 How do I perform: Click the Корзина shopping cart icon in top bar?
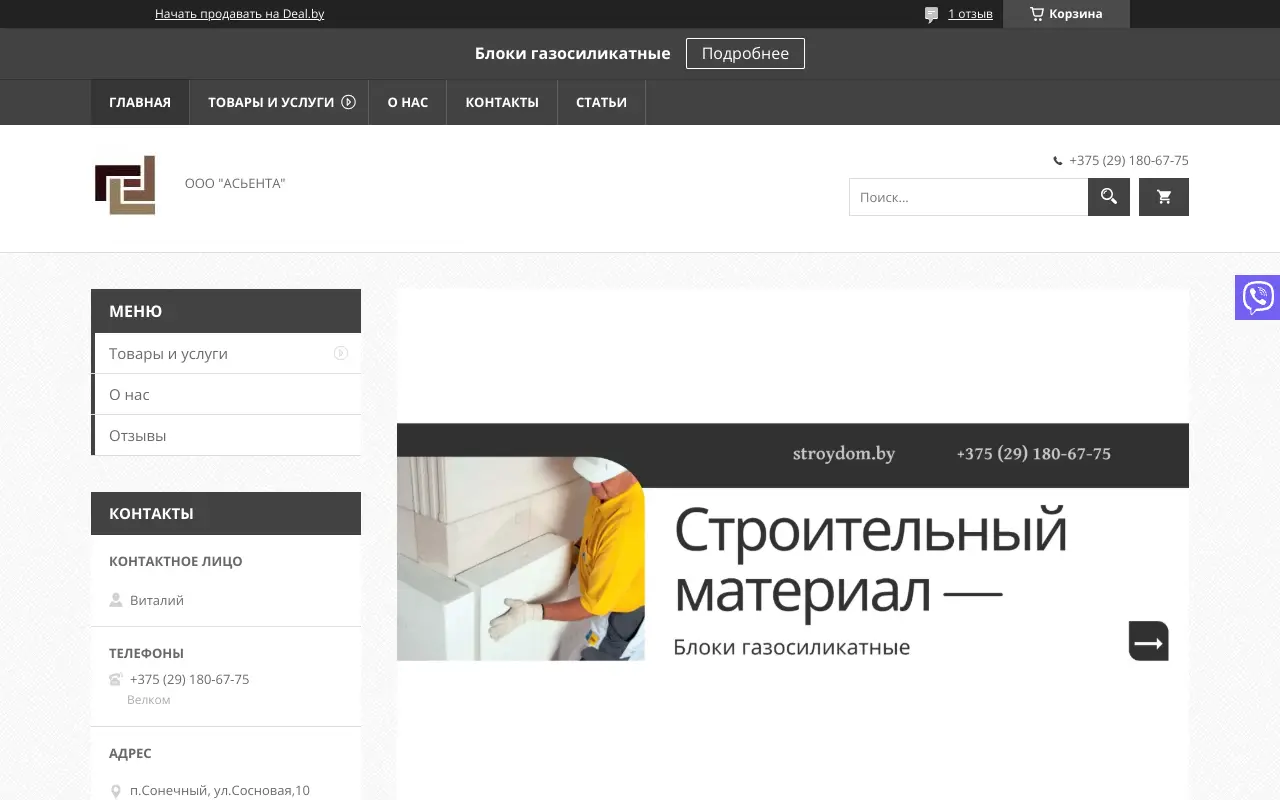[x=1033, y=12]
